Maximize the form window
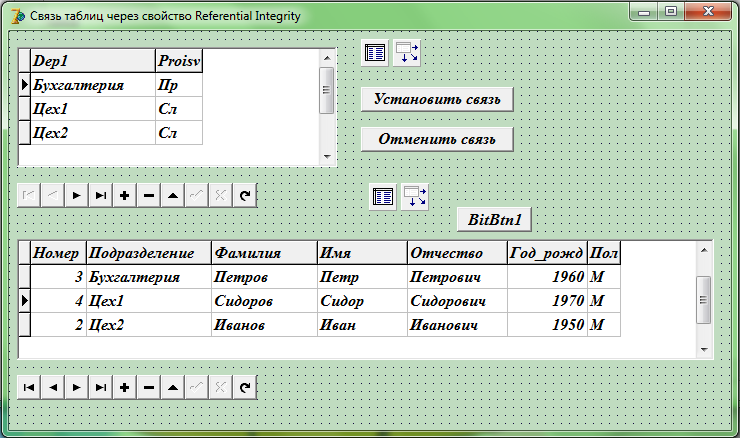The image size is (740, 438). 671,11
